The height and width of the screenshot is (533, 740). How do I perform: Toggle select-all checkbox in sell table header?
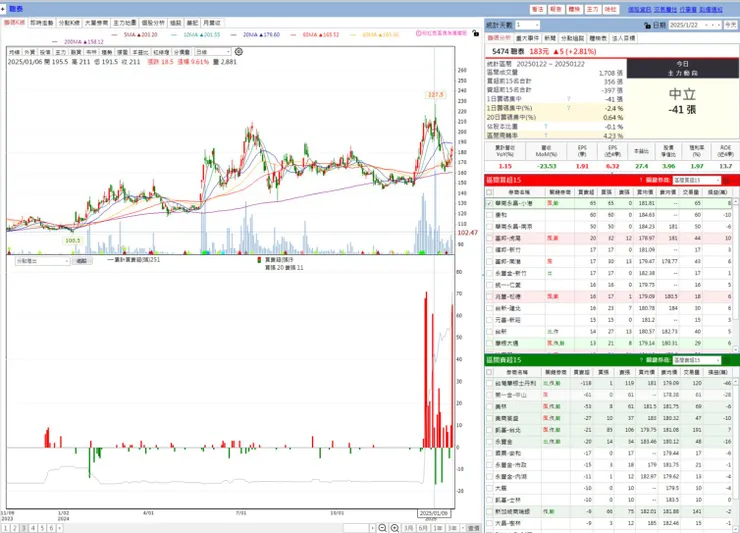coord(489,372)
